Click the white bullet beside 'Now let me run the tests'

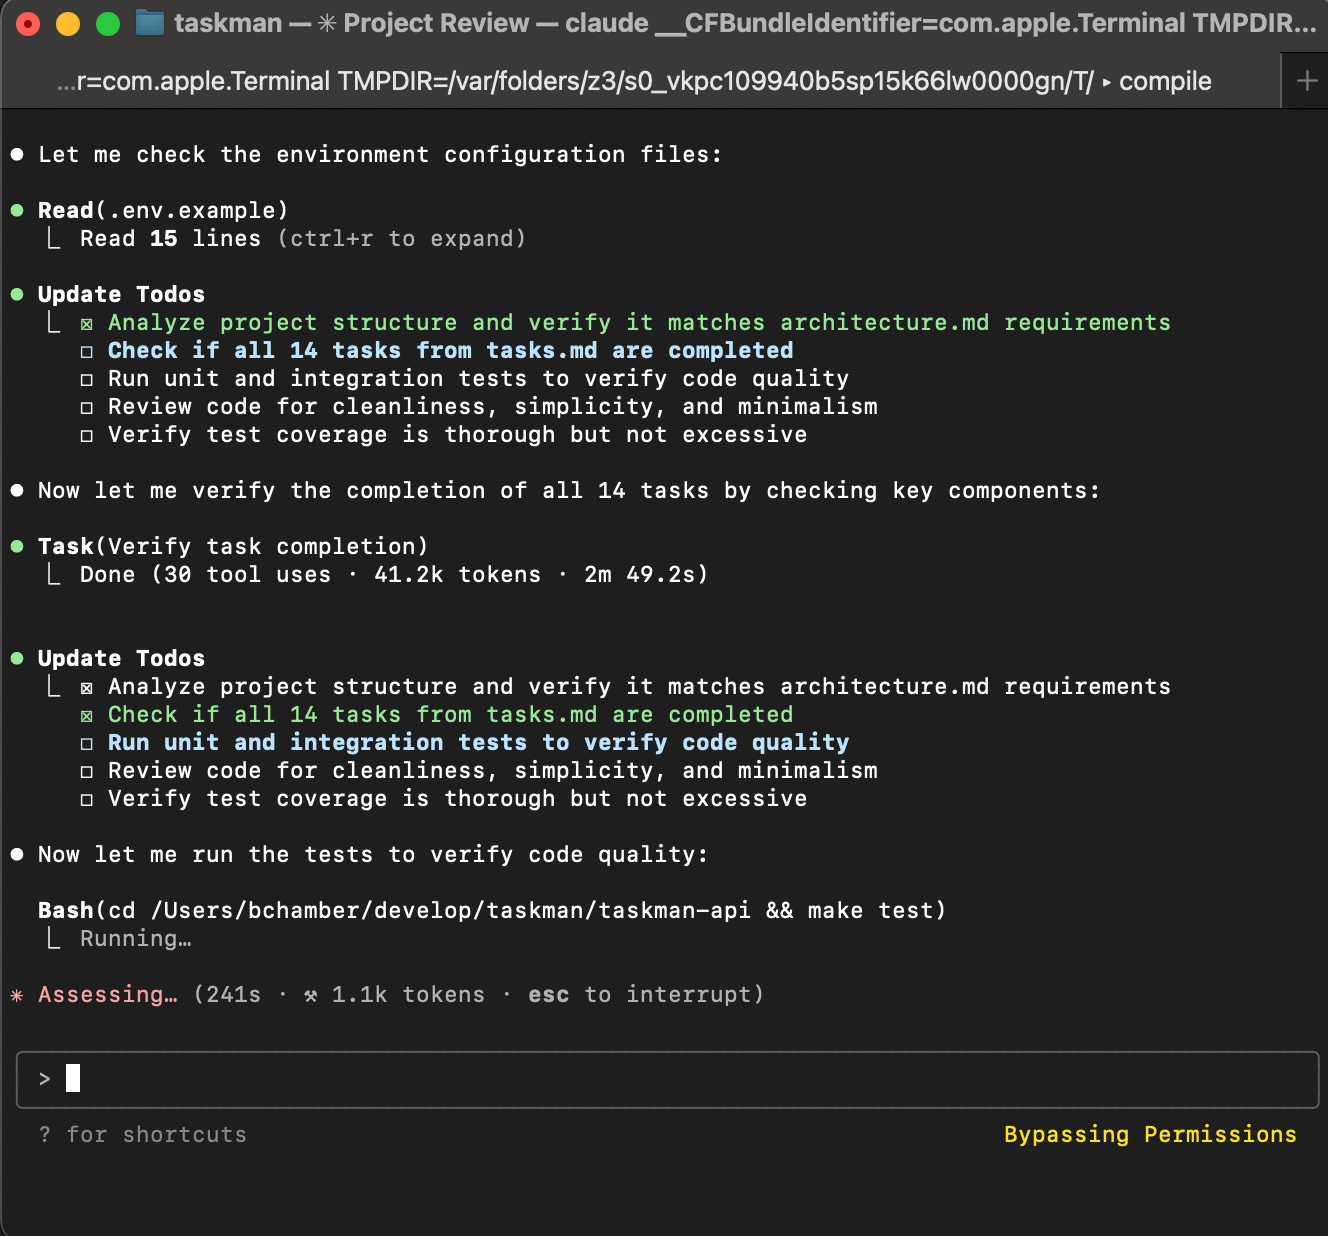[x=17, y=855]
